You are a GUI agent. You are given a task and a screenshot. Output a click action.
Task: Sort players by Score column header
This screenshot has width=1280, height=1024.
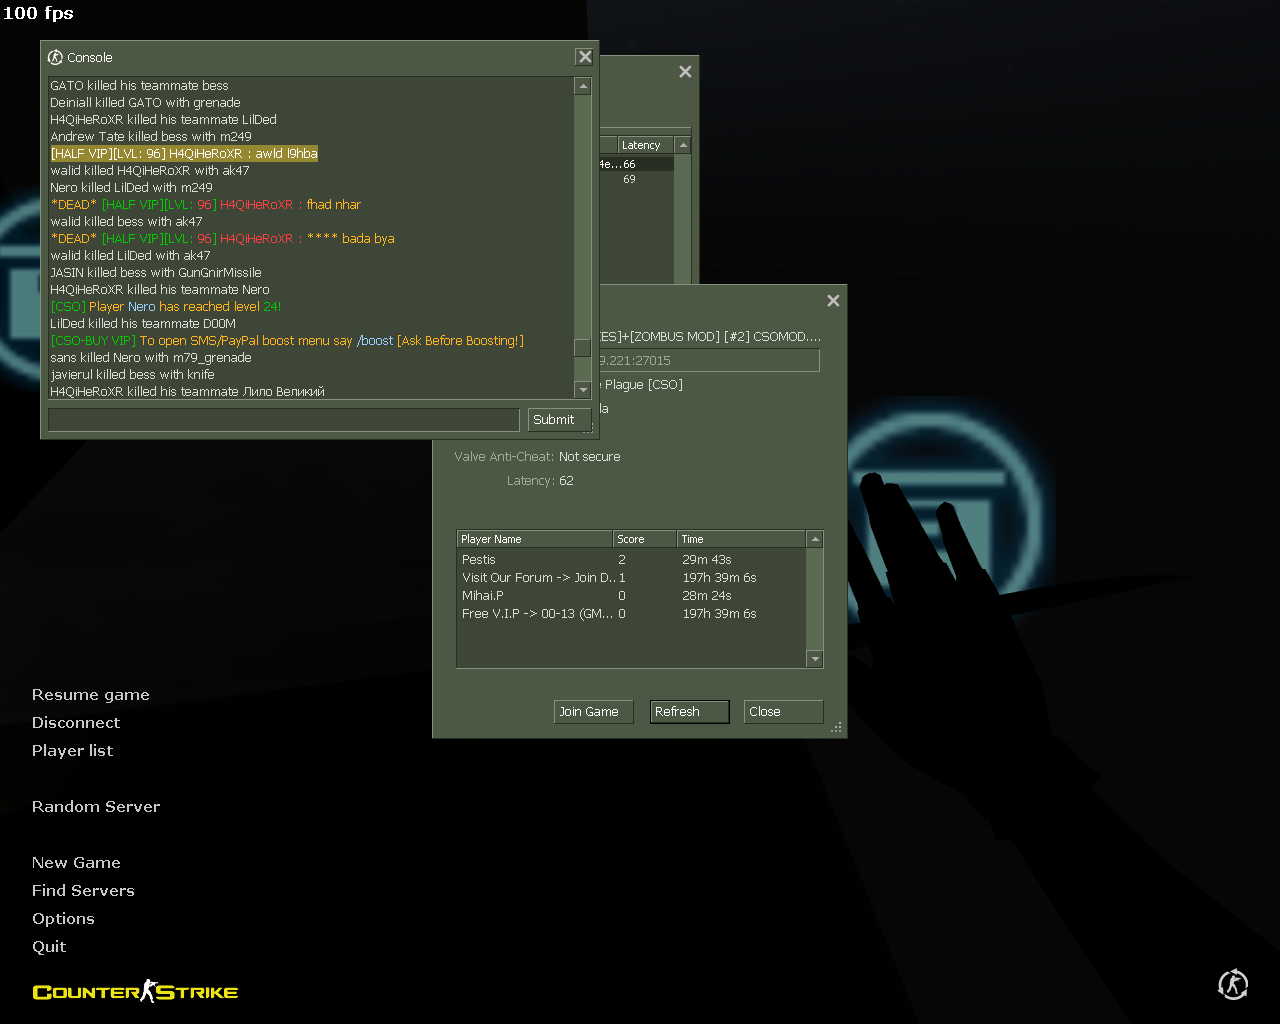[644, 539]
